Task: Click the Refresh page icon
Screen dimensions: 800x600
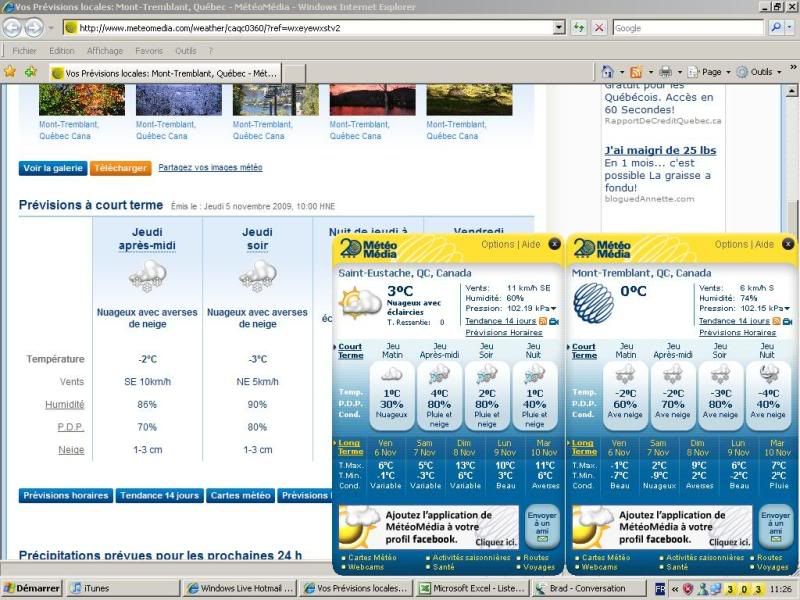Action: tap(579, 28)
